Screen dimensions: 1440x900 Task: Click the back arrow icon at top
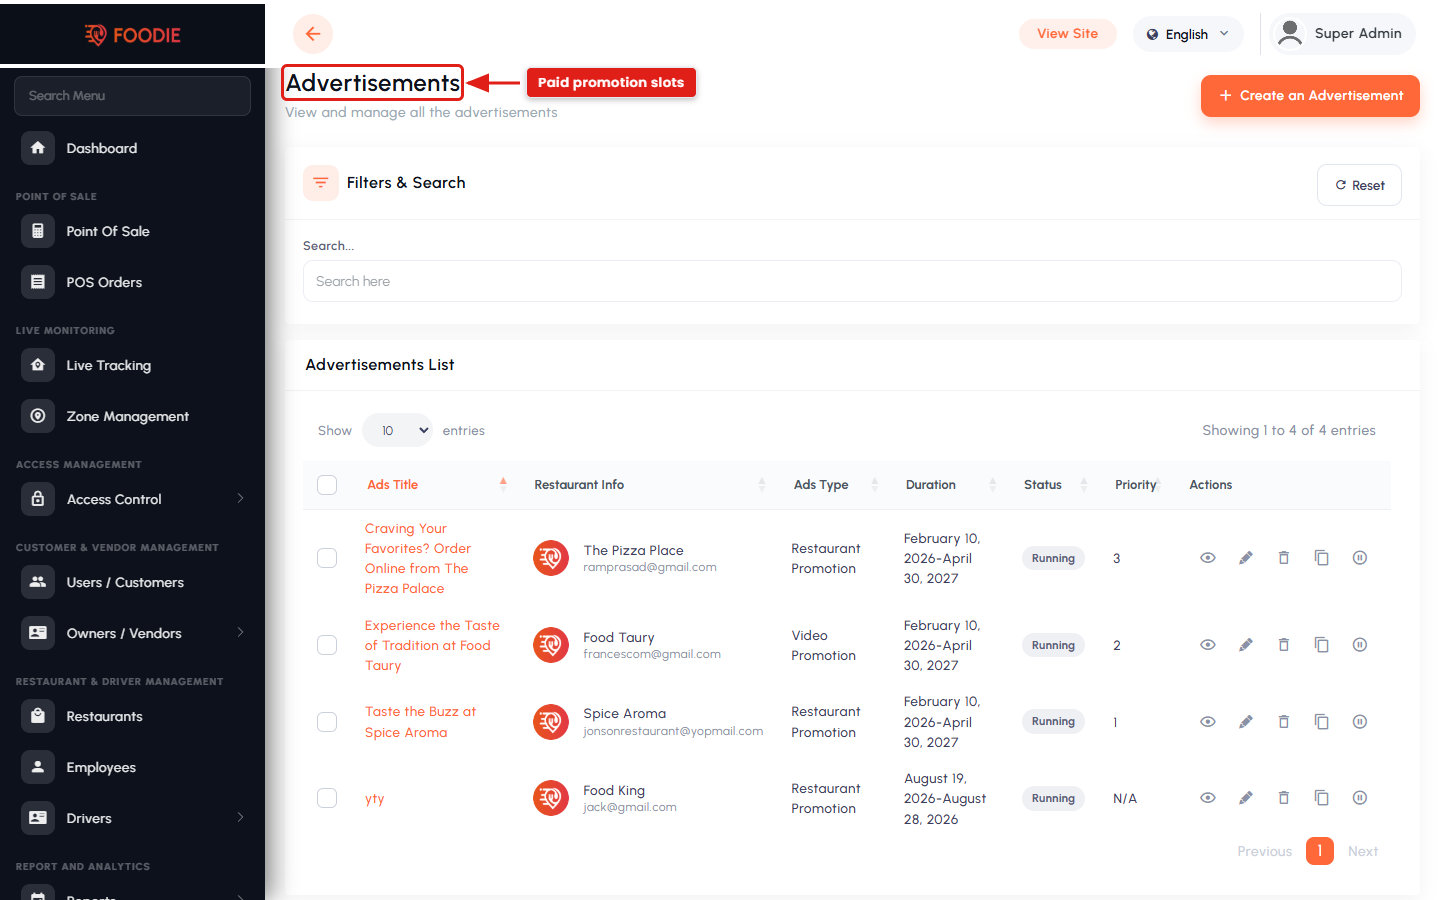[313, 34]
